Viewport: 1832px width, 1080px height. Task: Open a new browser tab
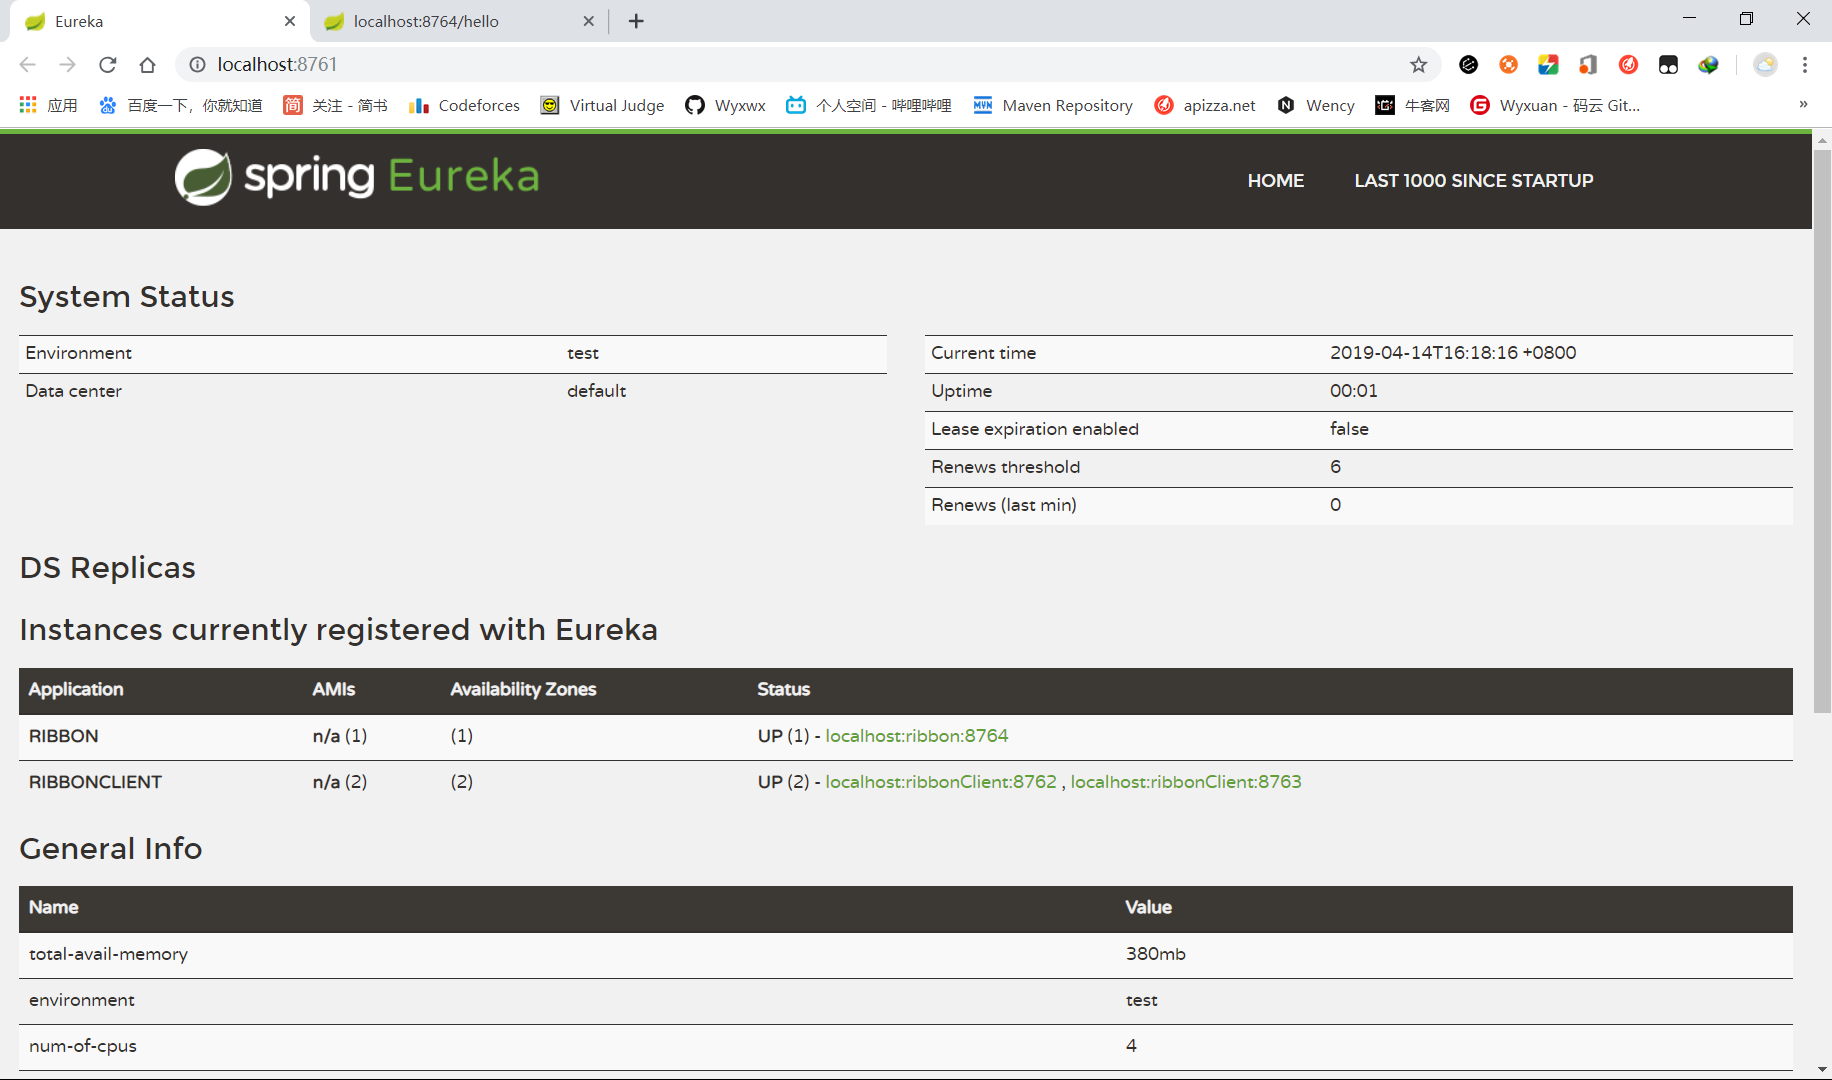click(x=636, y=21)
